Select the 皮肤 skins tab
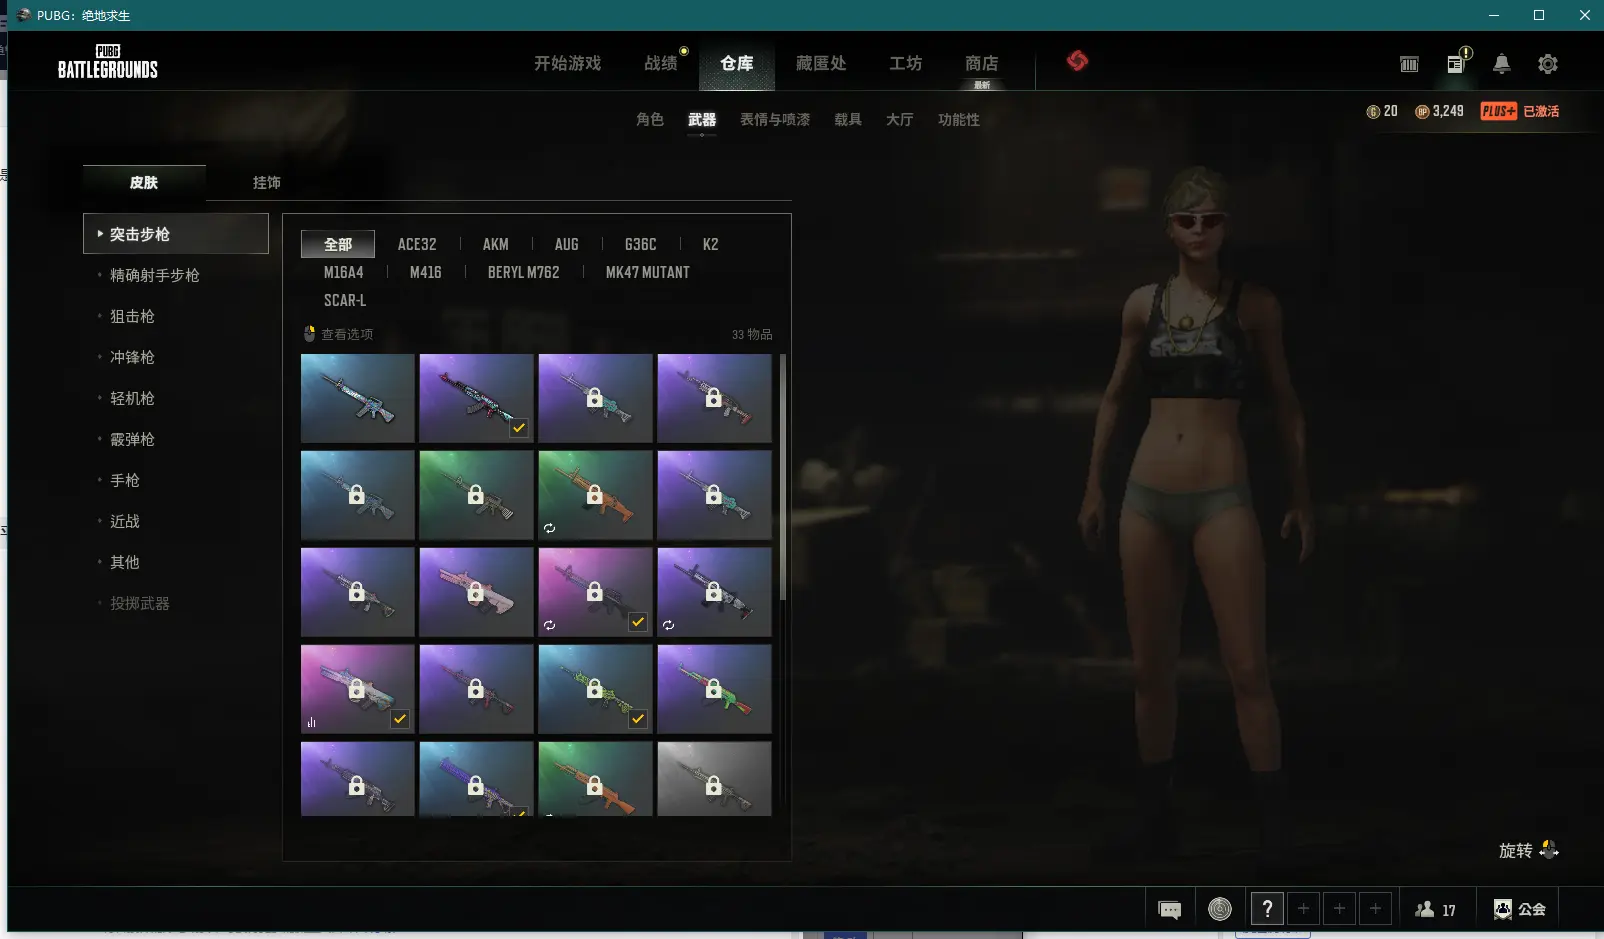The image size is (1604, 939). [x=144, y=182]
